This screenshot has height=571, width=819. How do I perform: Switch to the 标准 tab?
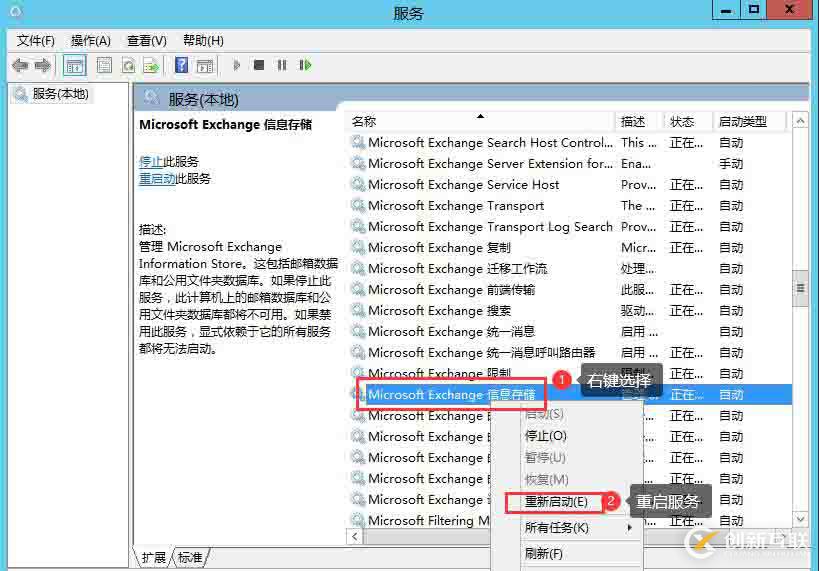click(x=190, y=557)
